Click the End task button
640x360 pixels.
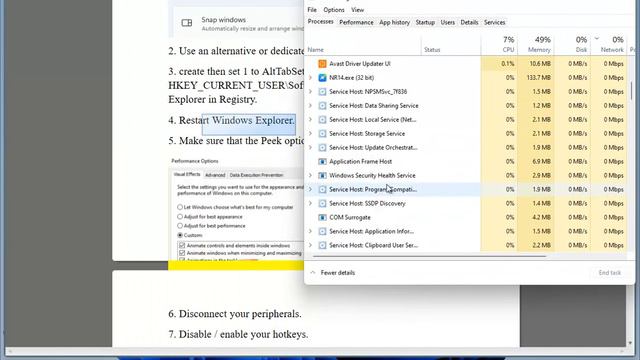pos(609,273)
